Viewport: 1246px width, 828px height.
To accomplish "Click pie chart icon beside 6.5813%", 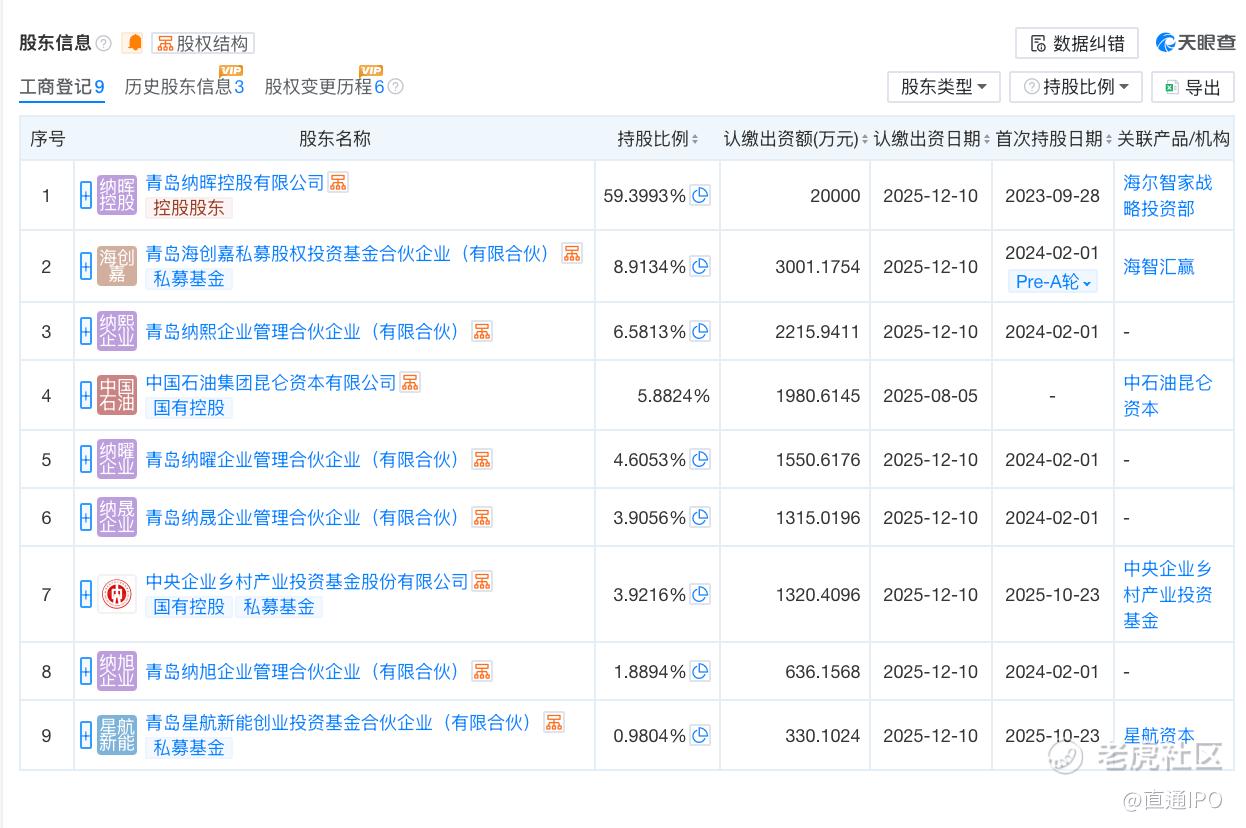I will 700,331.
